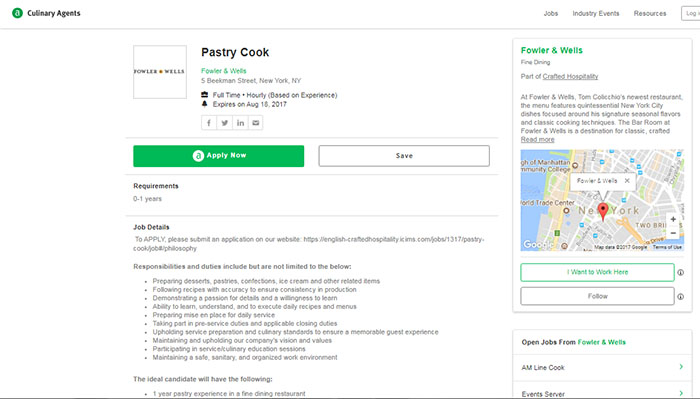700x399 pixels.
Task: Expand the AM Line Cook job arrow
Action: click(x=681, y=367)
